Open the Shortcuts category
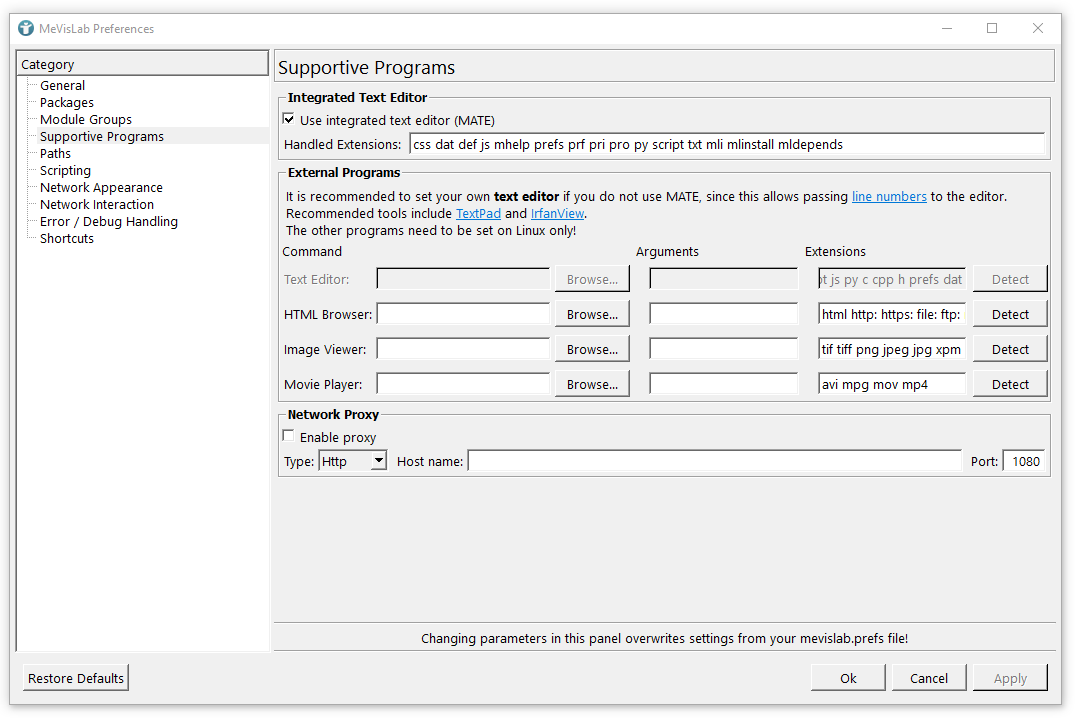This screenshot has width=1084, height=724. click(67, 239)
